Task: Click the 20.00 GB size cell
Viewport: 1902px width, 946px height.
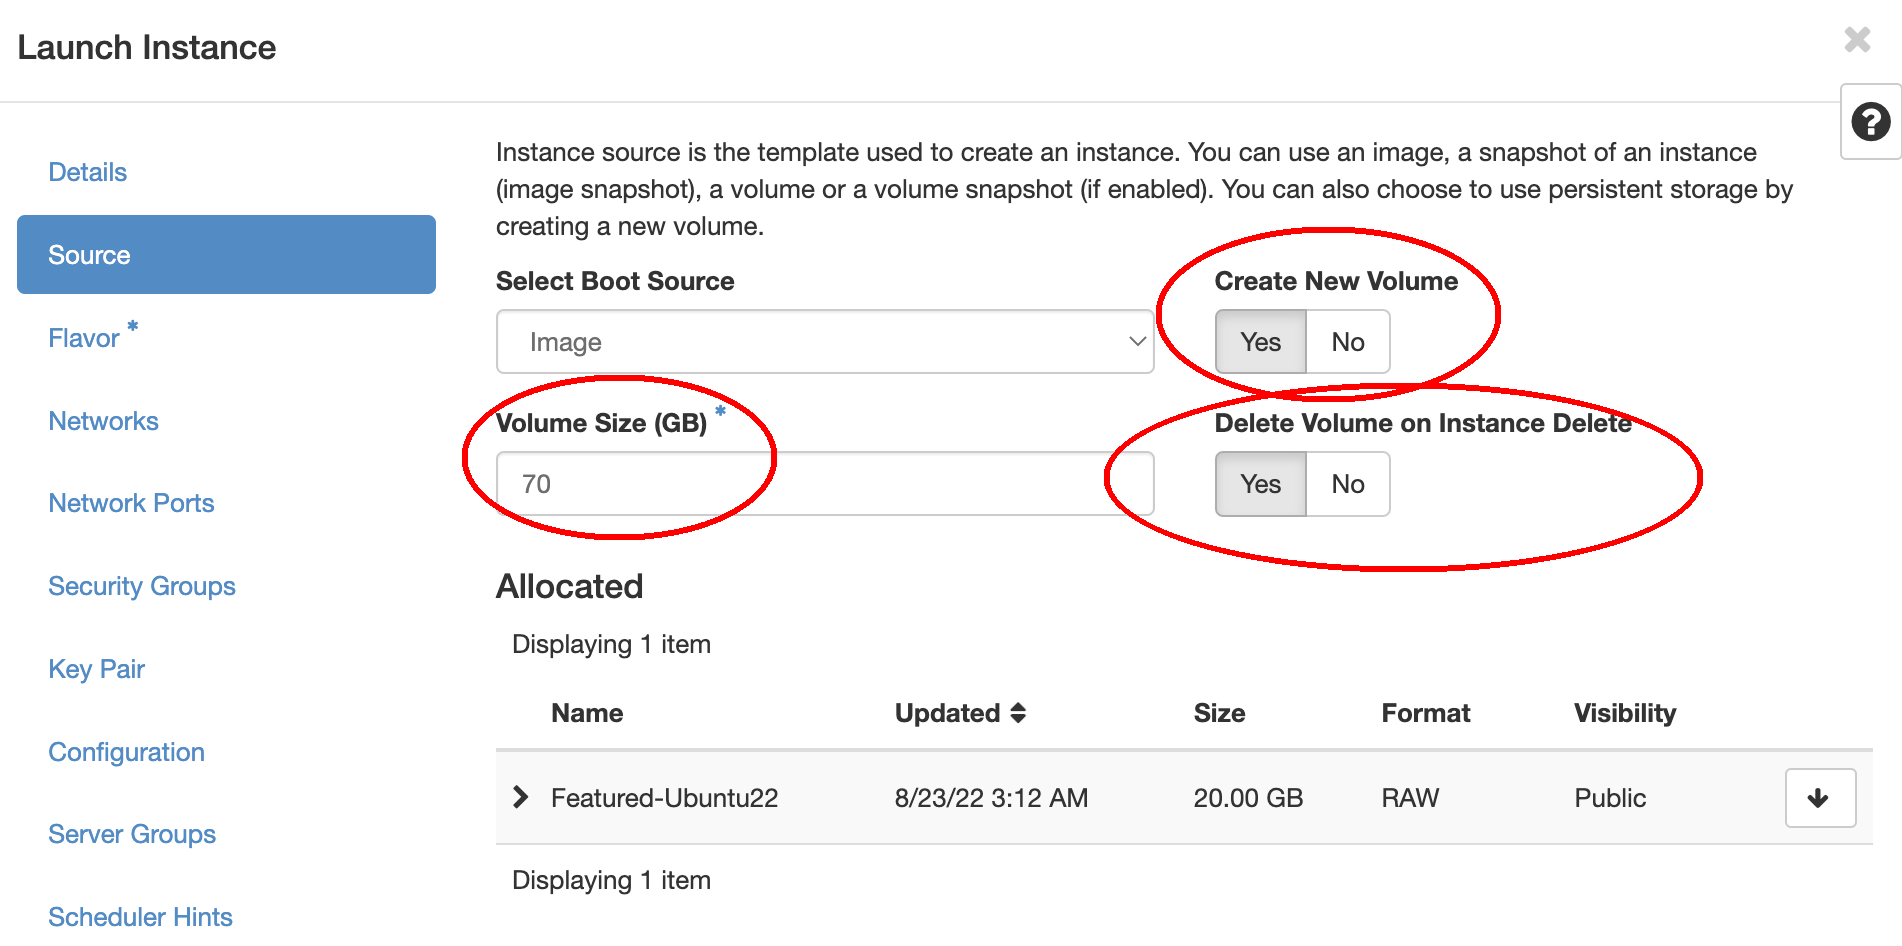Action: [1248, 798]
